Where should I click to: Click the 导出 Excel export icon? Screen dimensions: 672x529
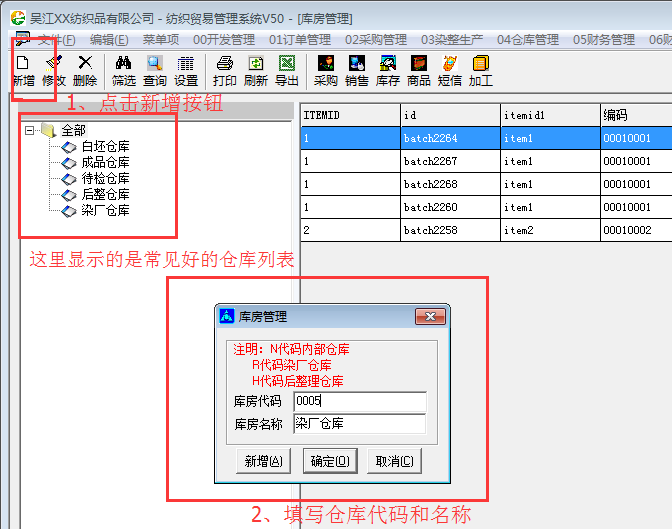[x=287, y=63]
